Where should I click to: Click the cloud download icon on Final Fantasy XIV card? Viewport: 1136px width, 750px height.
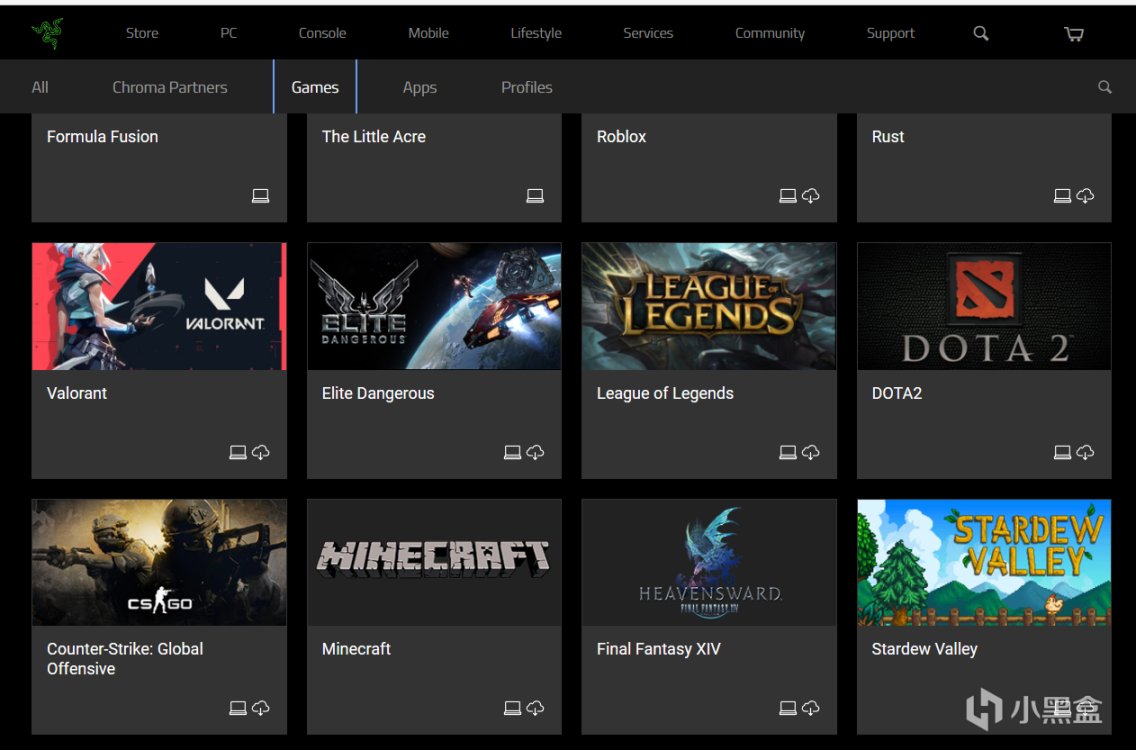[x=811, y=708]
